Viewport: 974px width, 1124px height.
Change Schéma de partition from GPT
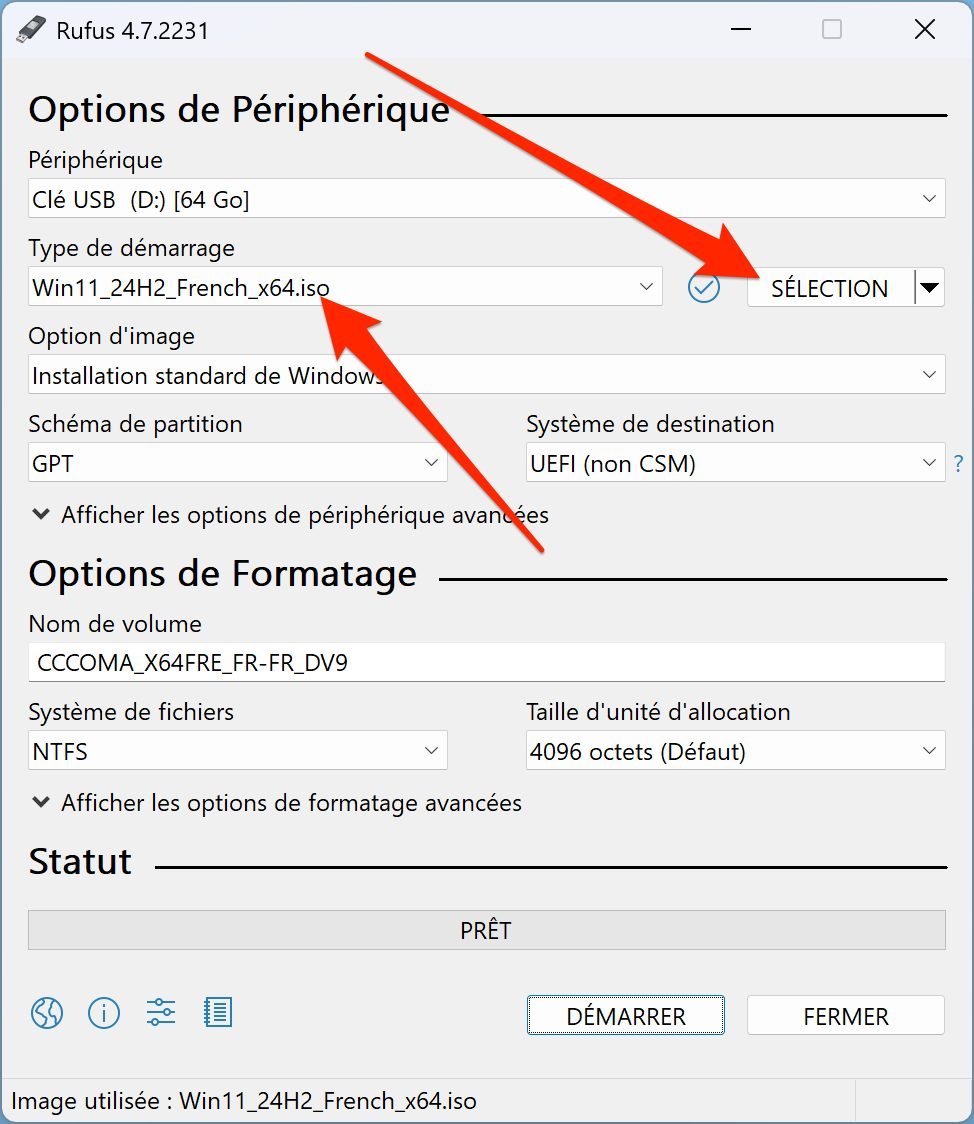click(237, 462)
